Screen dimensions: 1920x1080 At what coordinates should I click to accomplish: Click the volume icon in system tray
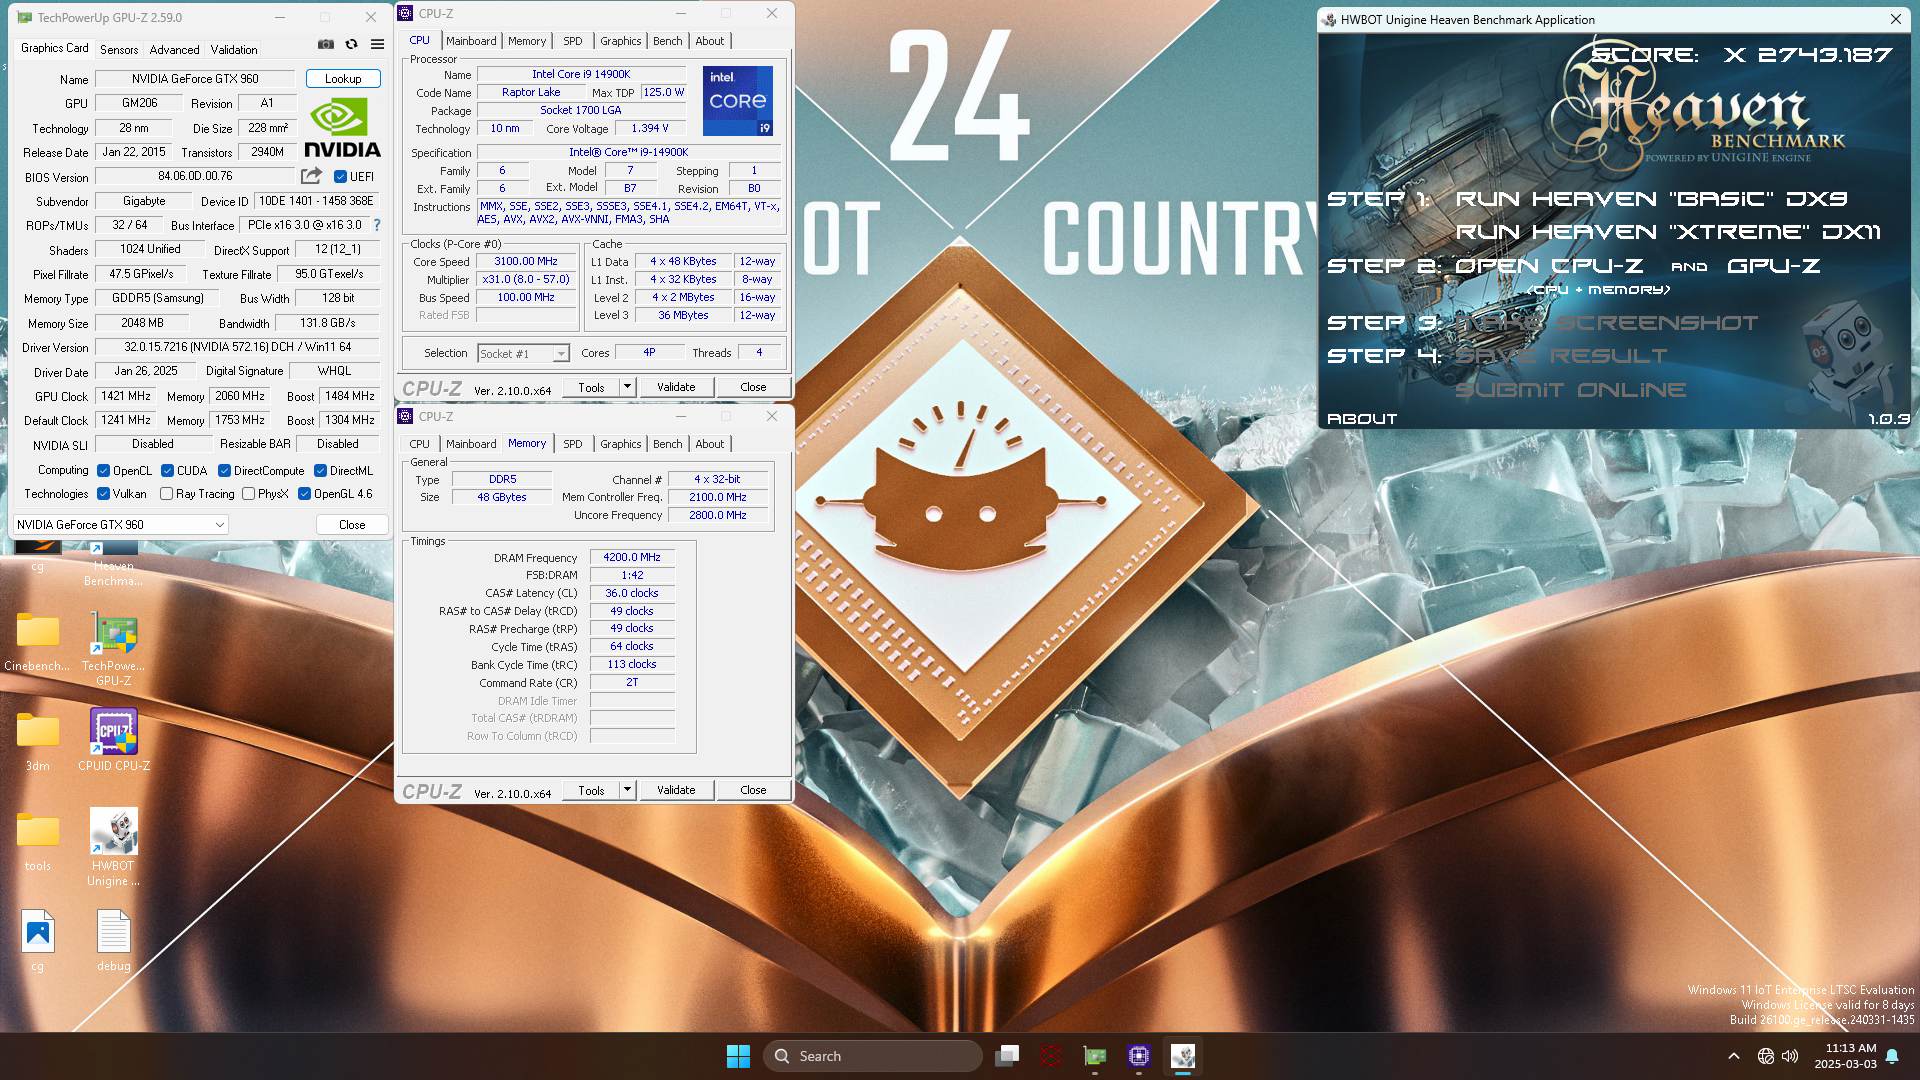click(x=1790, y=1056)
